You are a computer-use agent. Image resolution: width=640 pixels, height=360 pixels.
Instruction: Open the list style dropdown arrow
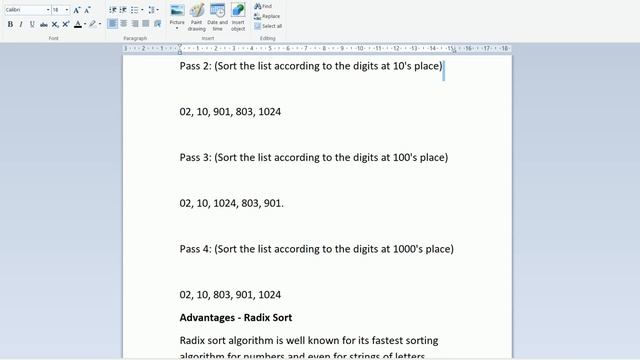click(142, 10)
